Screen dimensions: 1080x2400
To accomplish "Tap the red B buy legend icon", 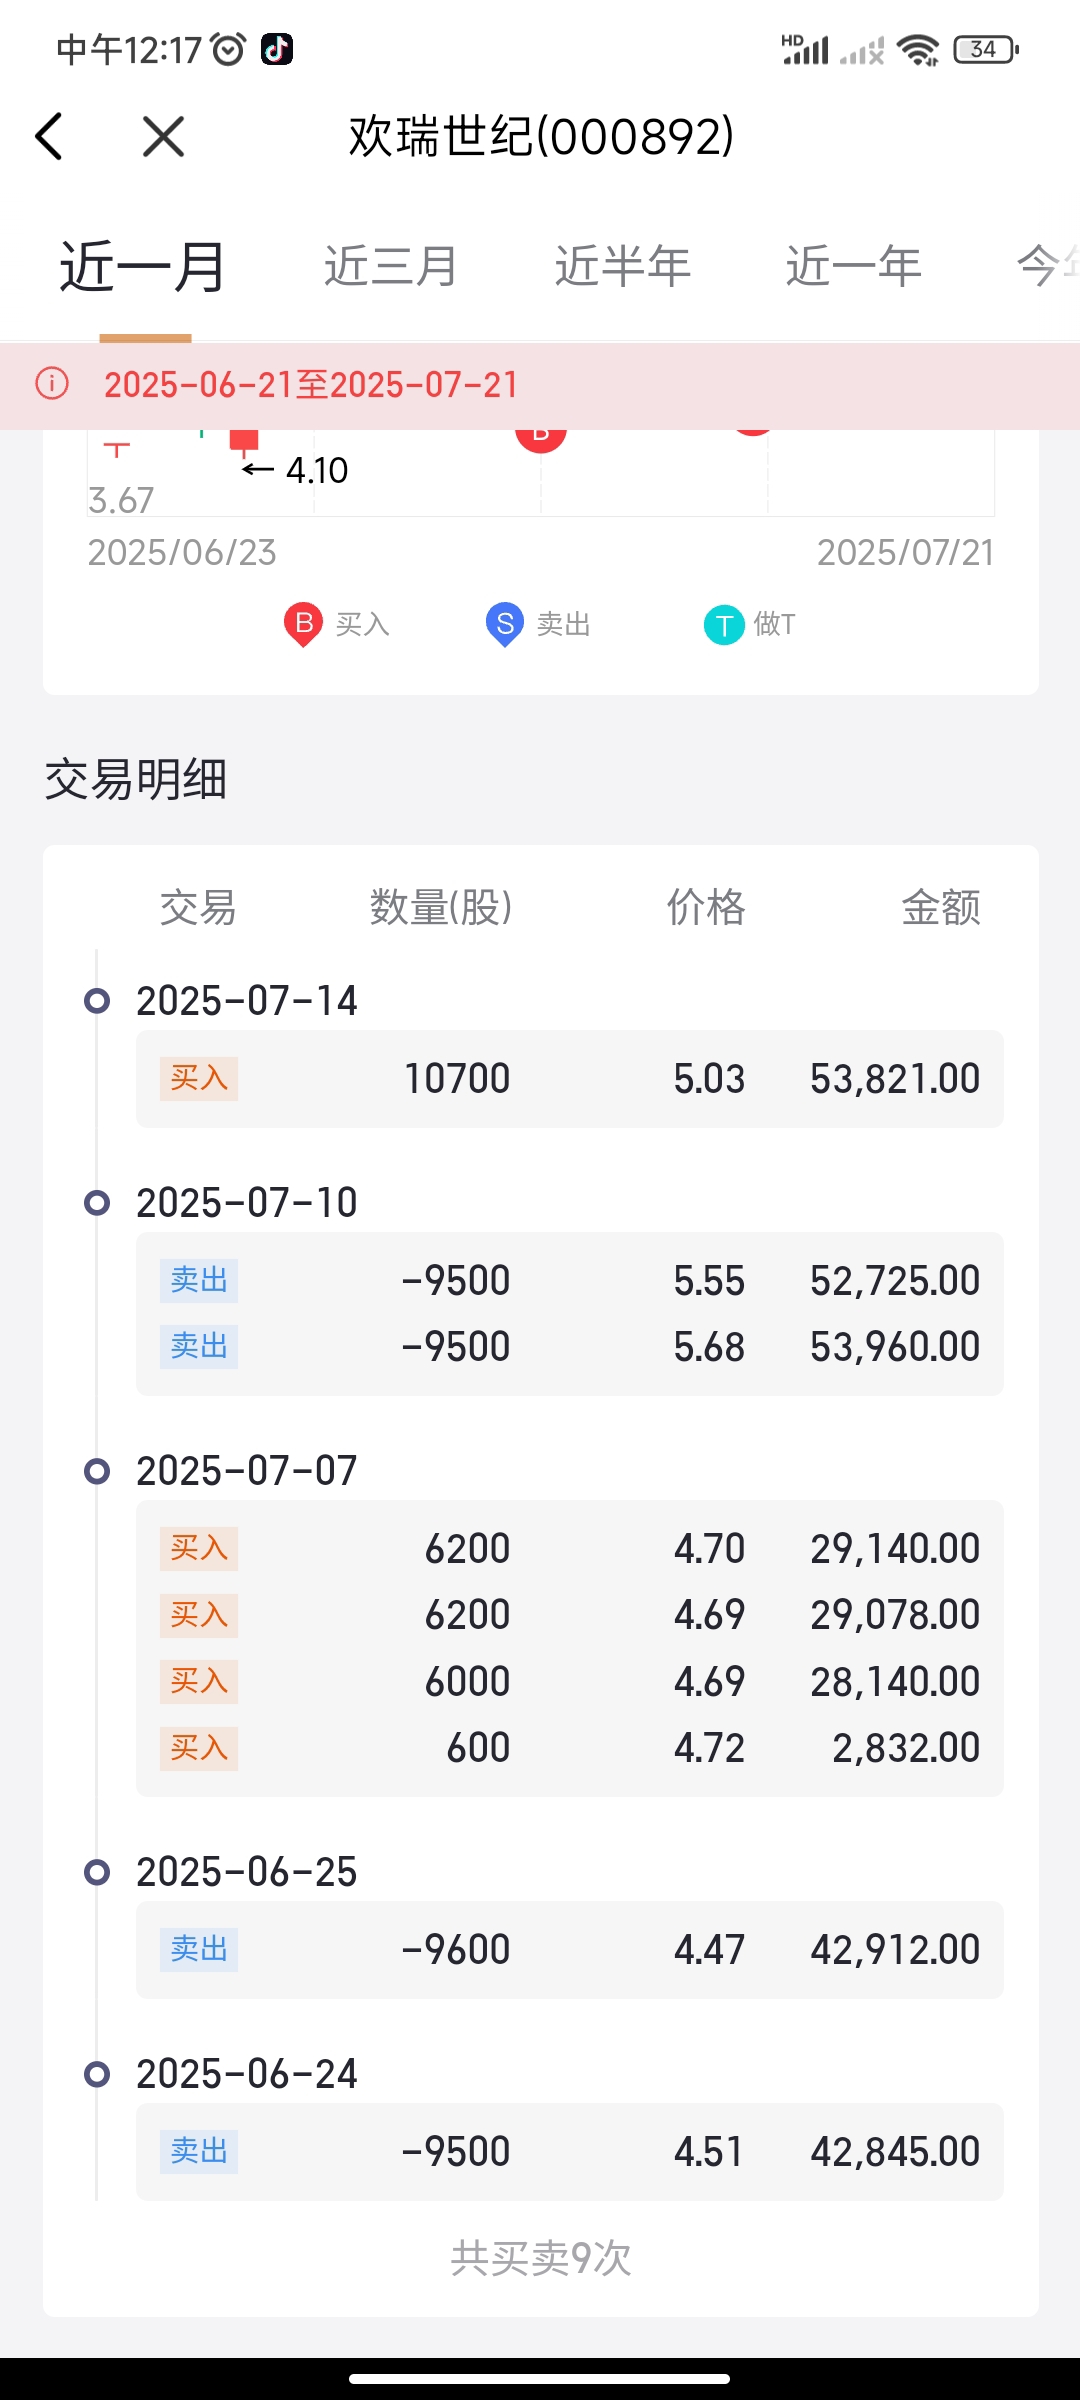I will (303, 624).
